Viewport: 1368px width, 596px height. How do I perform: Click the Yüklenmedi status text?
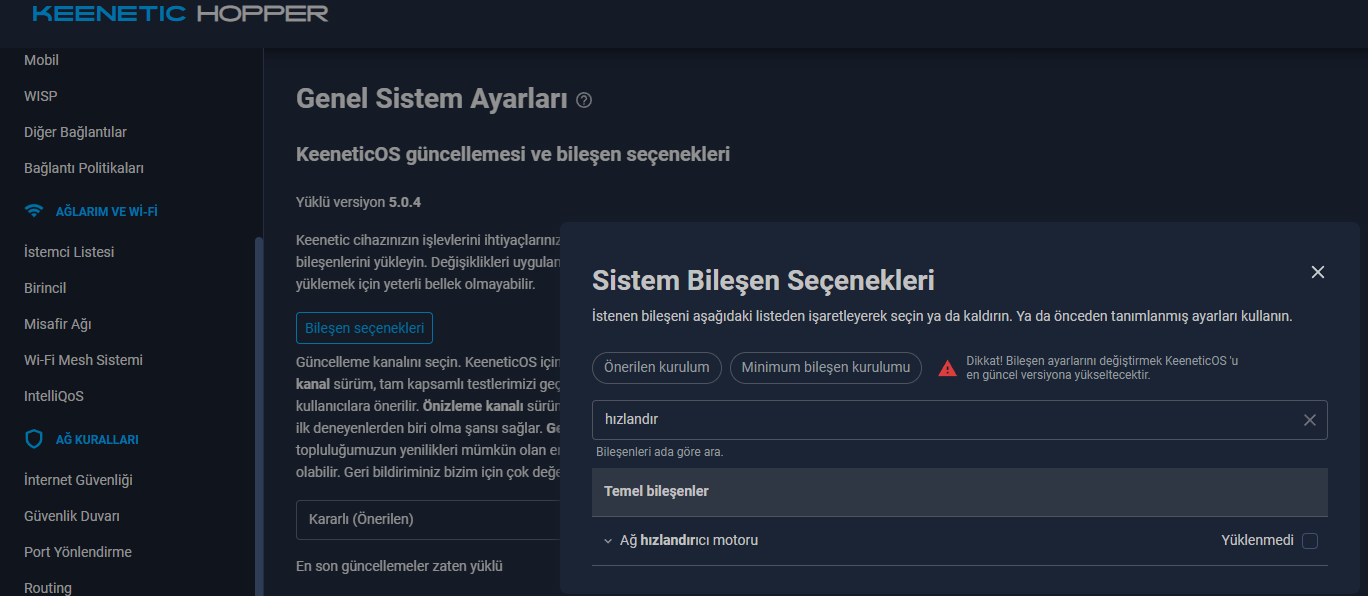(x=1257, y=541)
